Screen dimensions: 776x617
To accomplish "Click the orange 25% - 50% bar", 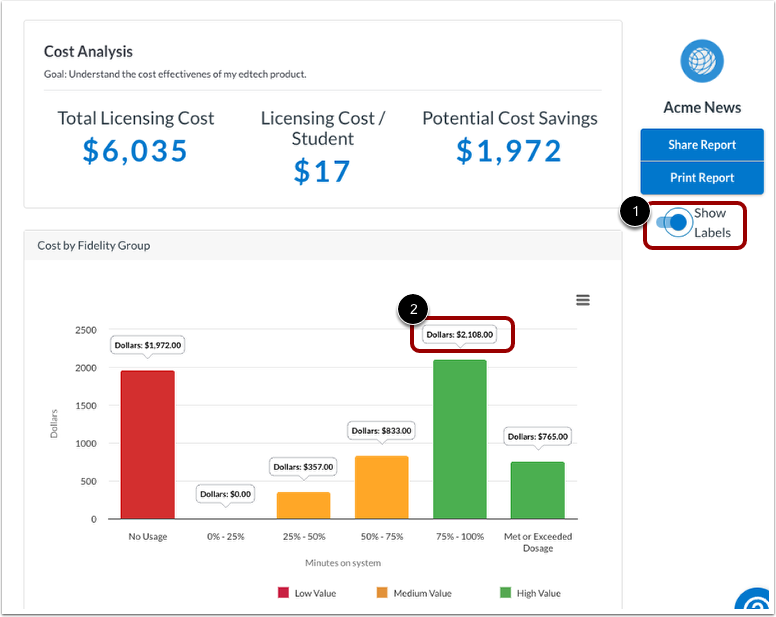I will (303, 505).
